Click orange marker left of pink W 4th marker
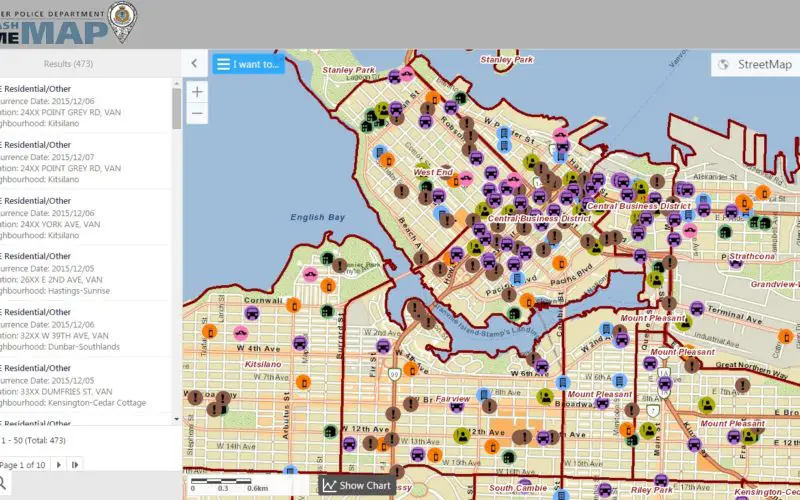This screenshot has width=800, height=500. (x=209, y=331)
